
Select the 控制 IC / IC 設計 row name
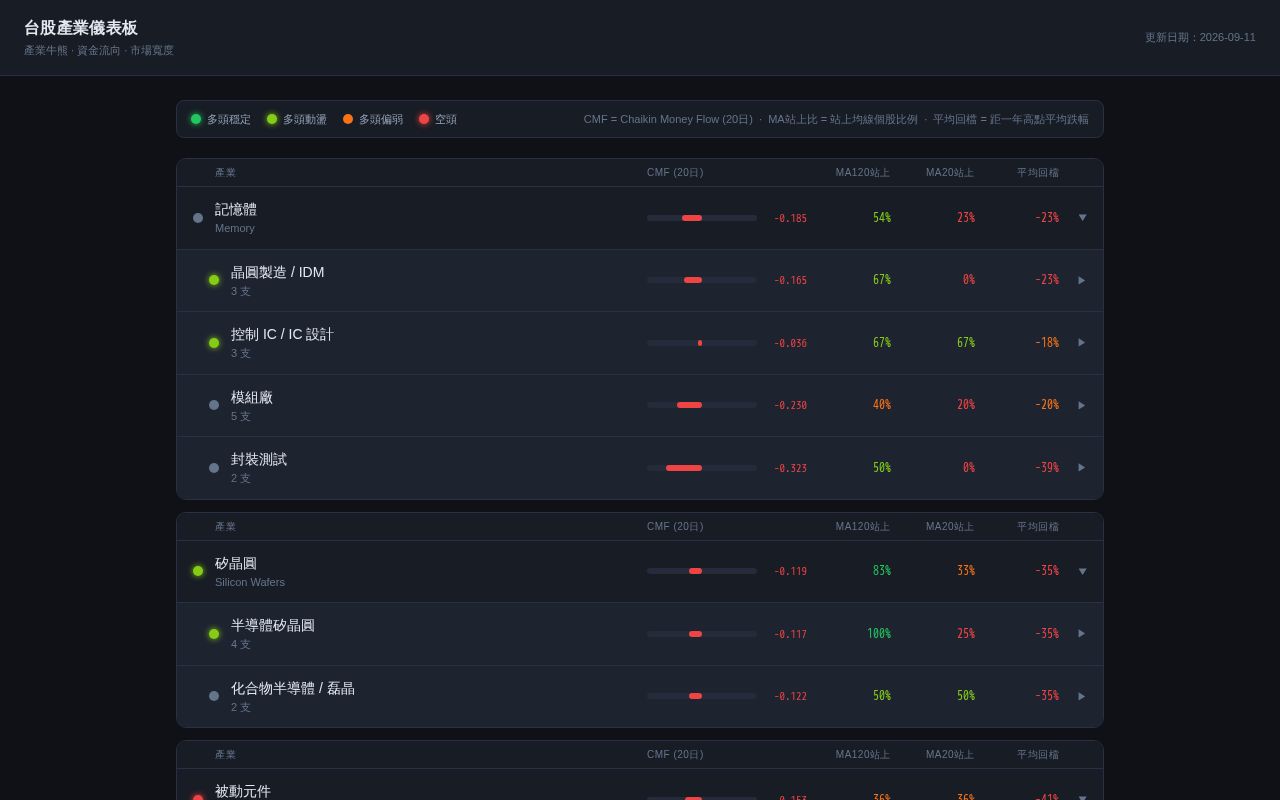[x=282, y=334]
